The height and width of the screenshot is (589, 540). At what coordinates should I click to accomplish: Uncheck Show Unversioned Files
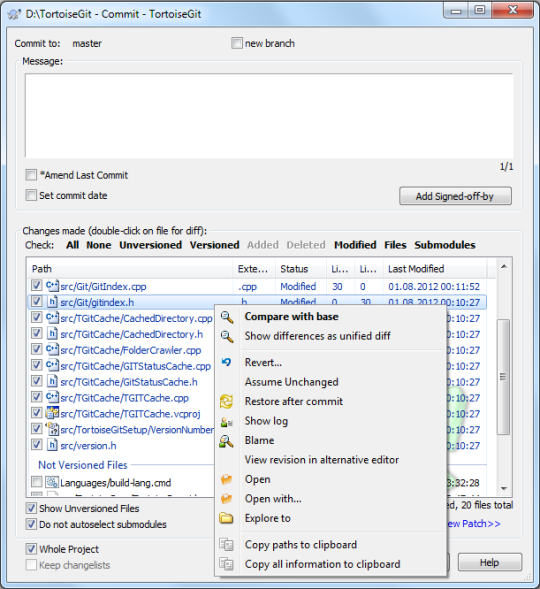pyautogui.click(x=31, y=508)
